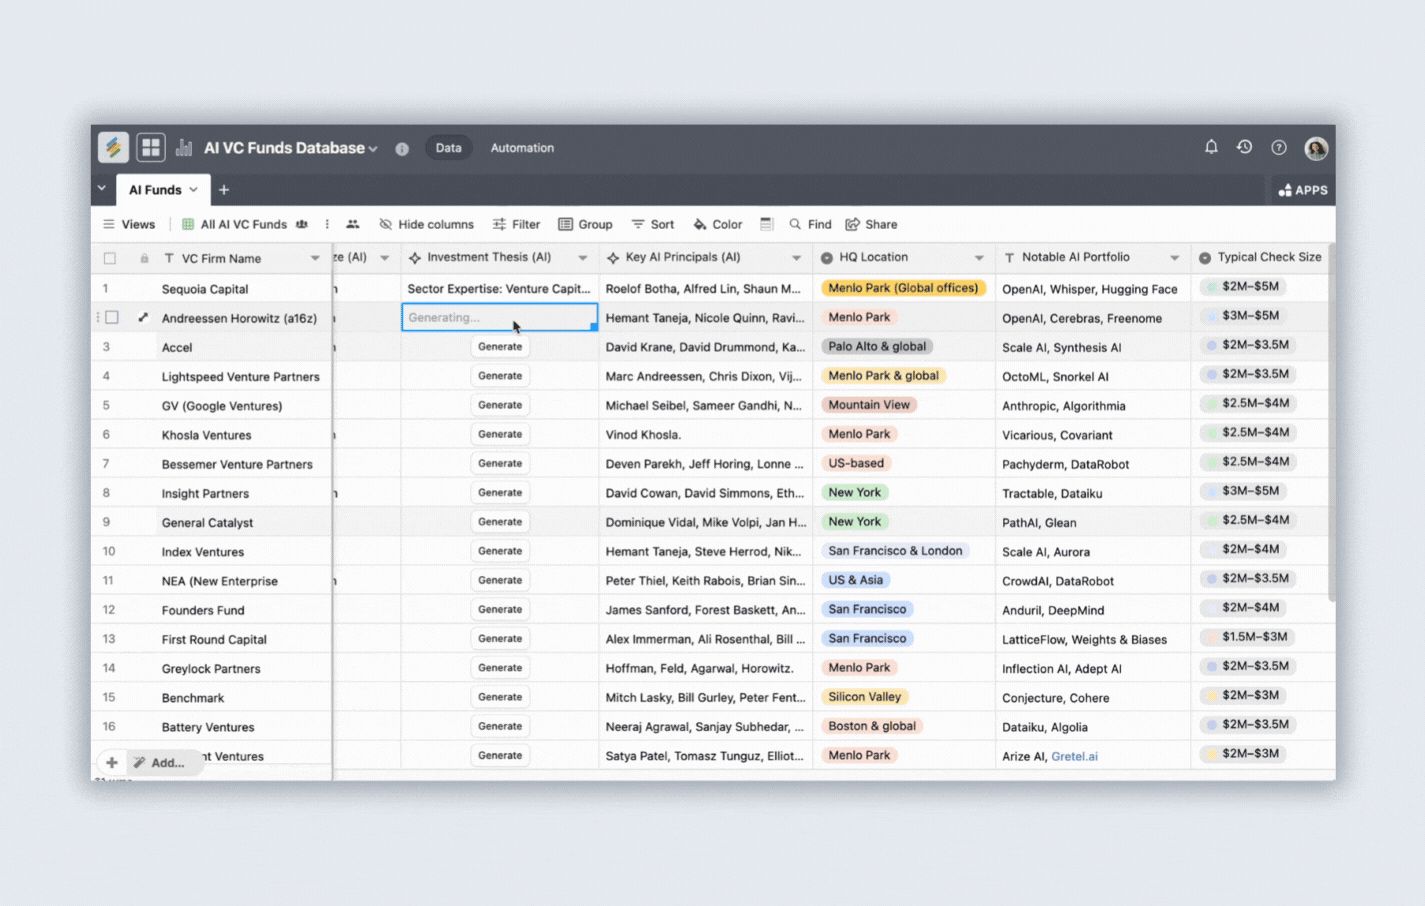The height and width of the screenshot is (906, 1425).
Task: Click the Generating... cell for Andreessen Horowitz
Action: coord(500,317)
